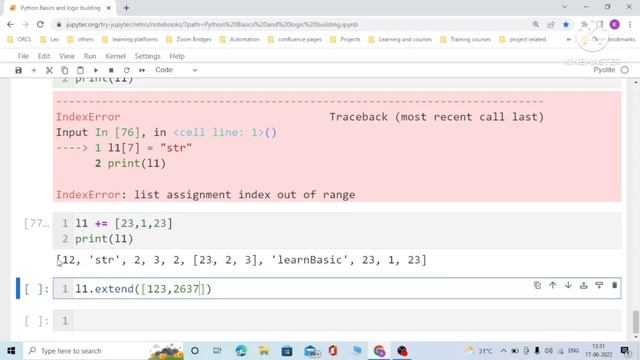This screenshot has height=360, width=640.
Task: Open the Projects bookmark folder
Action: pyautogui.click(x=345, y=39)
